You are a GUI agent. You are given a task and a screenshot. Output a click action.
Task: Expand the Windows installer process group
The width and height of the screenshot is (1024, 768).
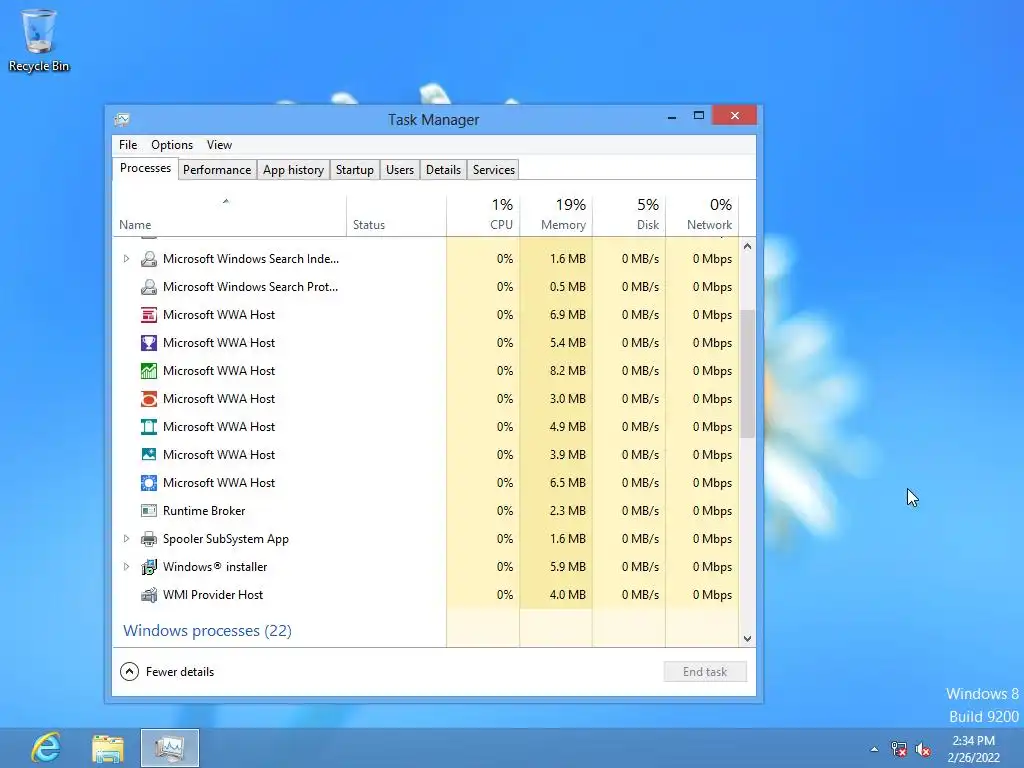pyautogui.click(x=126, y=567)
